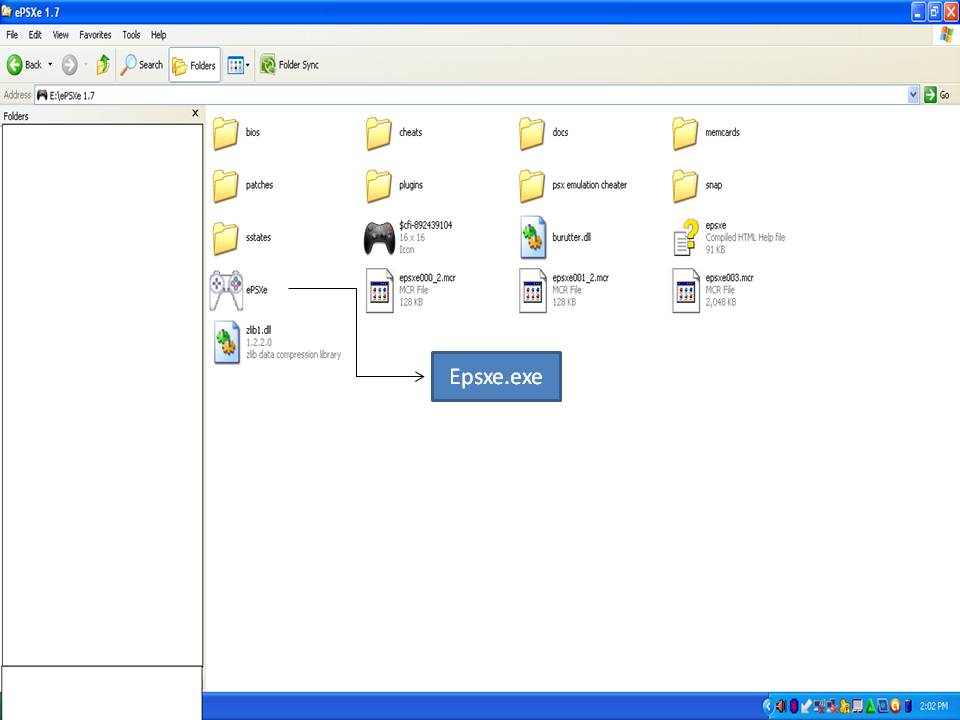Open the Favorites menu
Image resolution: width=960 pixels, height=720 pixels.
95,35
